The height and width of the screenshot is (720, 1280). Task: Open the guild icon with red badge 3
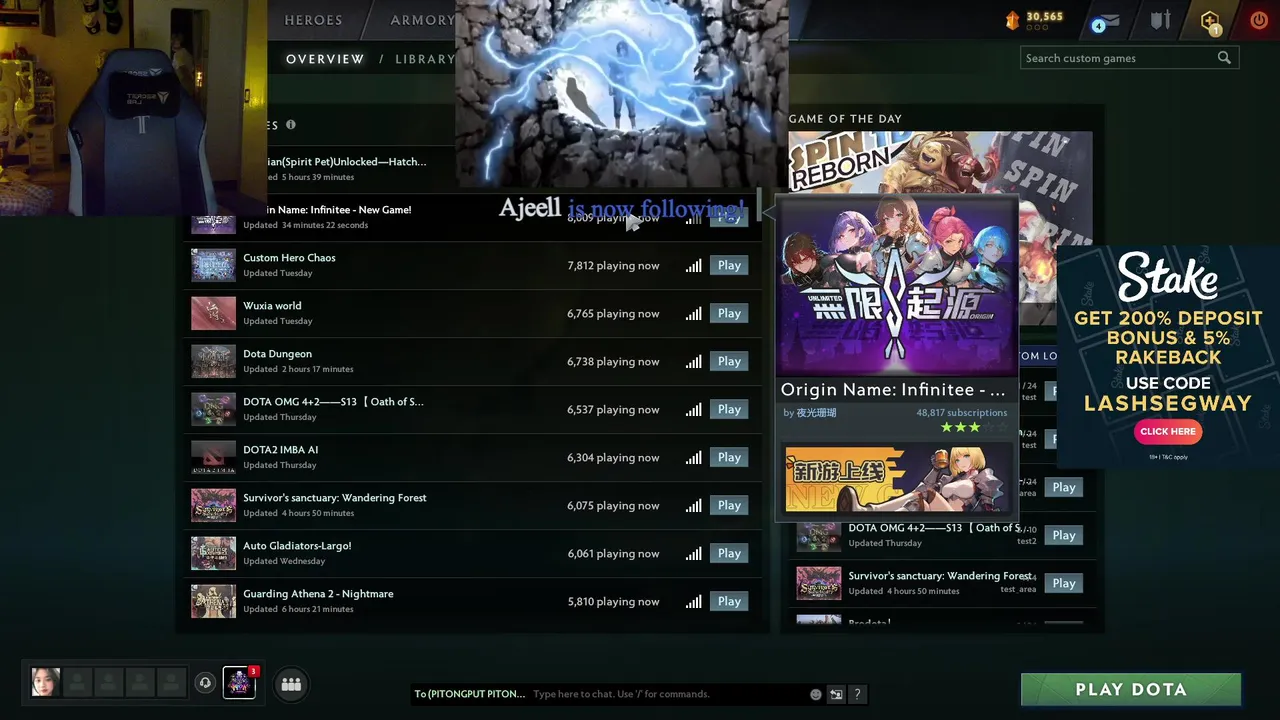coord(239,682)
